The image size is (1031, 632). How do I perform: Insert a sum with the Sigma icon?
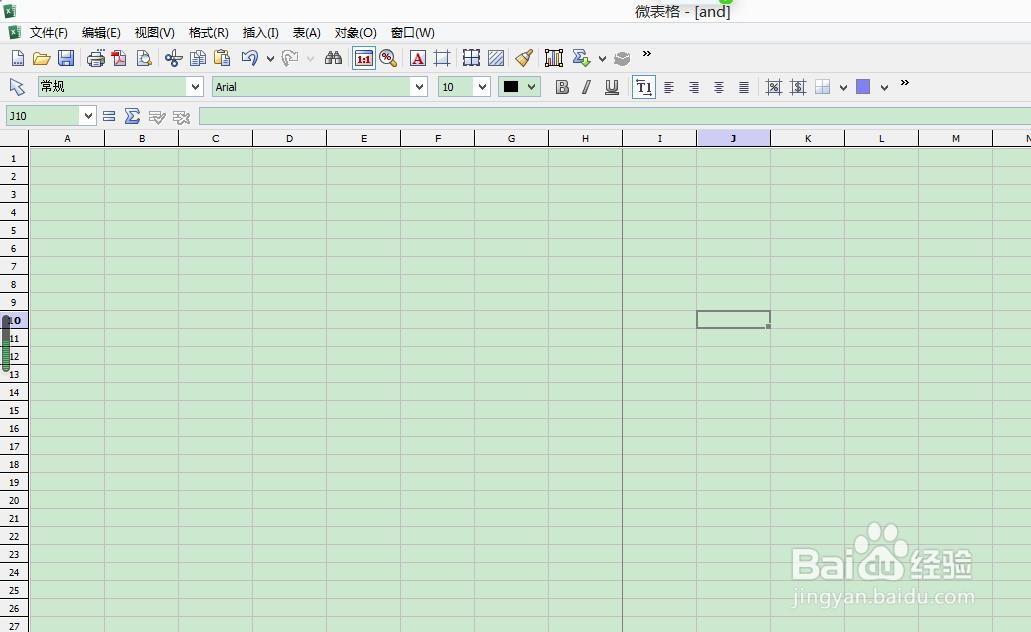[x=132, y=116]
